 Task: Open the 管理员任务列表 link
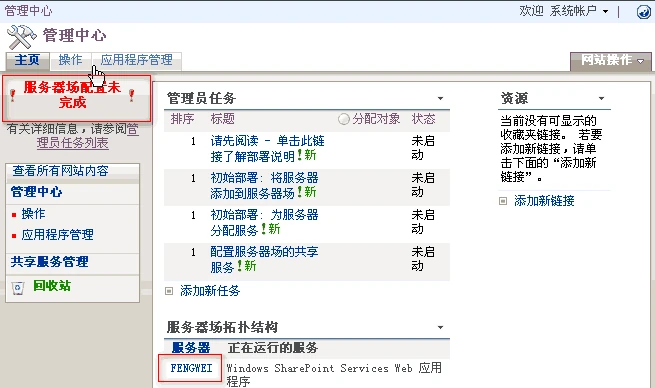(87, 136)
